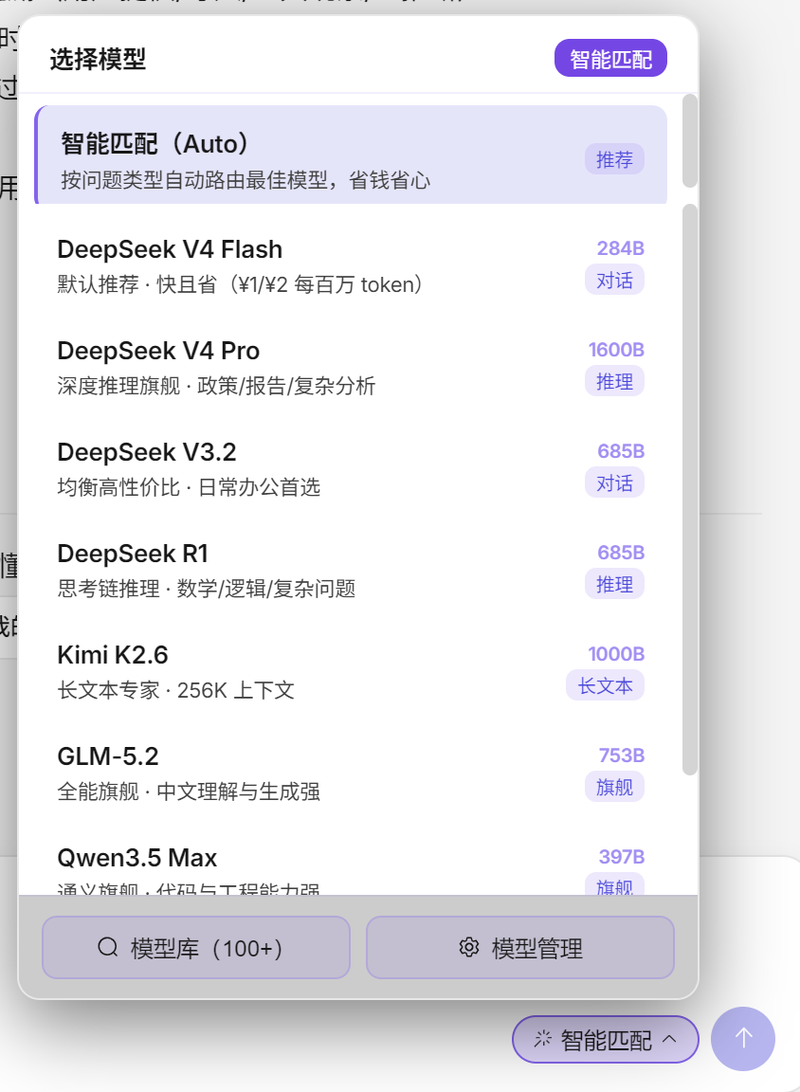Click the 长文本 tag for Kimi K2.6
This screenshot has width=800, height=1092.
(x=605, y=685)
